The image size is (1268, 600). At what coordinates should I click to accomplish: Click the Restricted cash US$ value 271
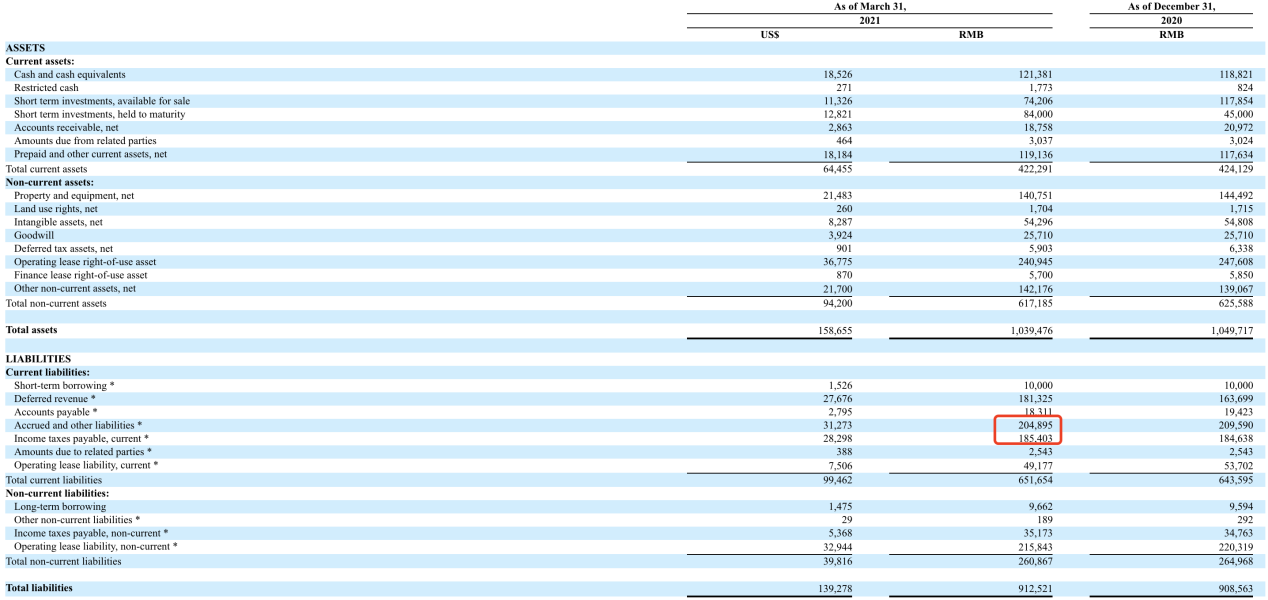843,88
